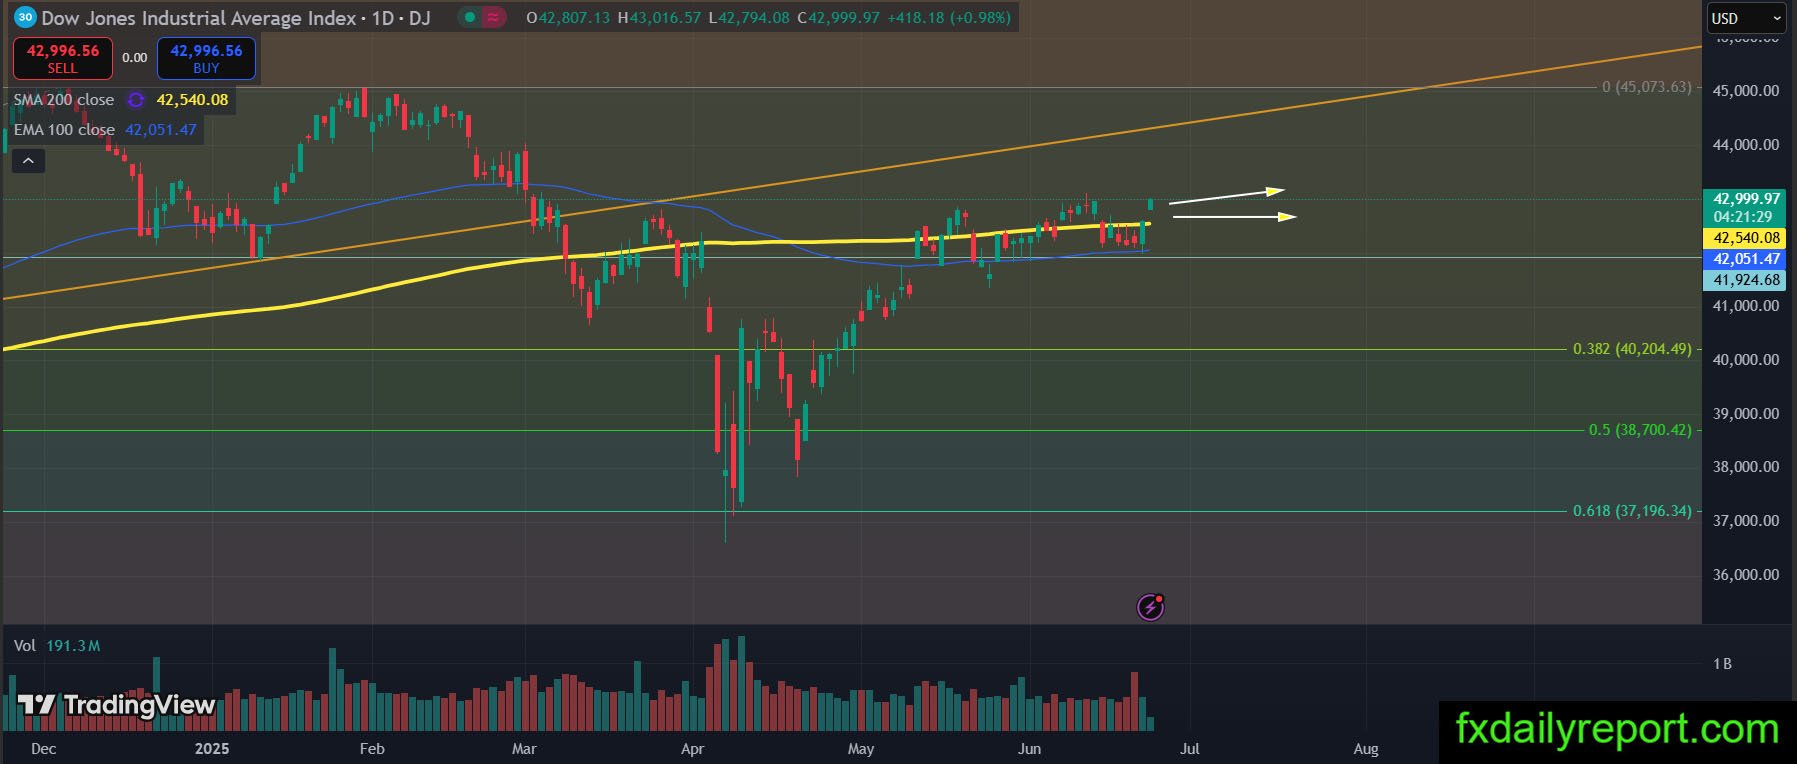Click the 0.00 spread value
The width and height of the screenshot is (1797, 764).
point(135,58)
